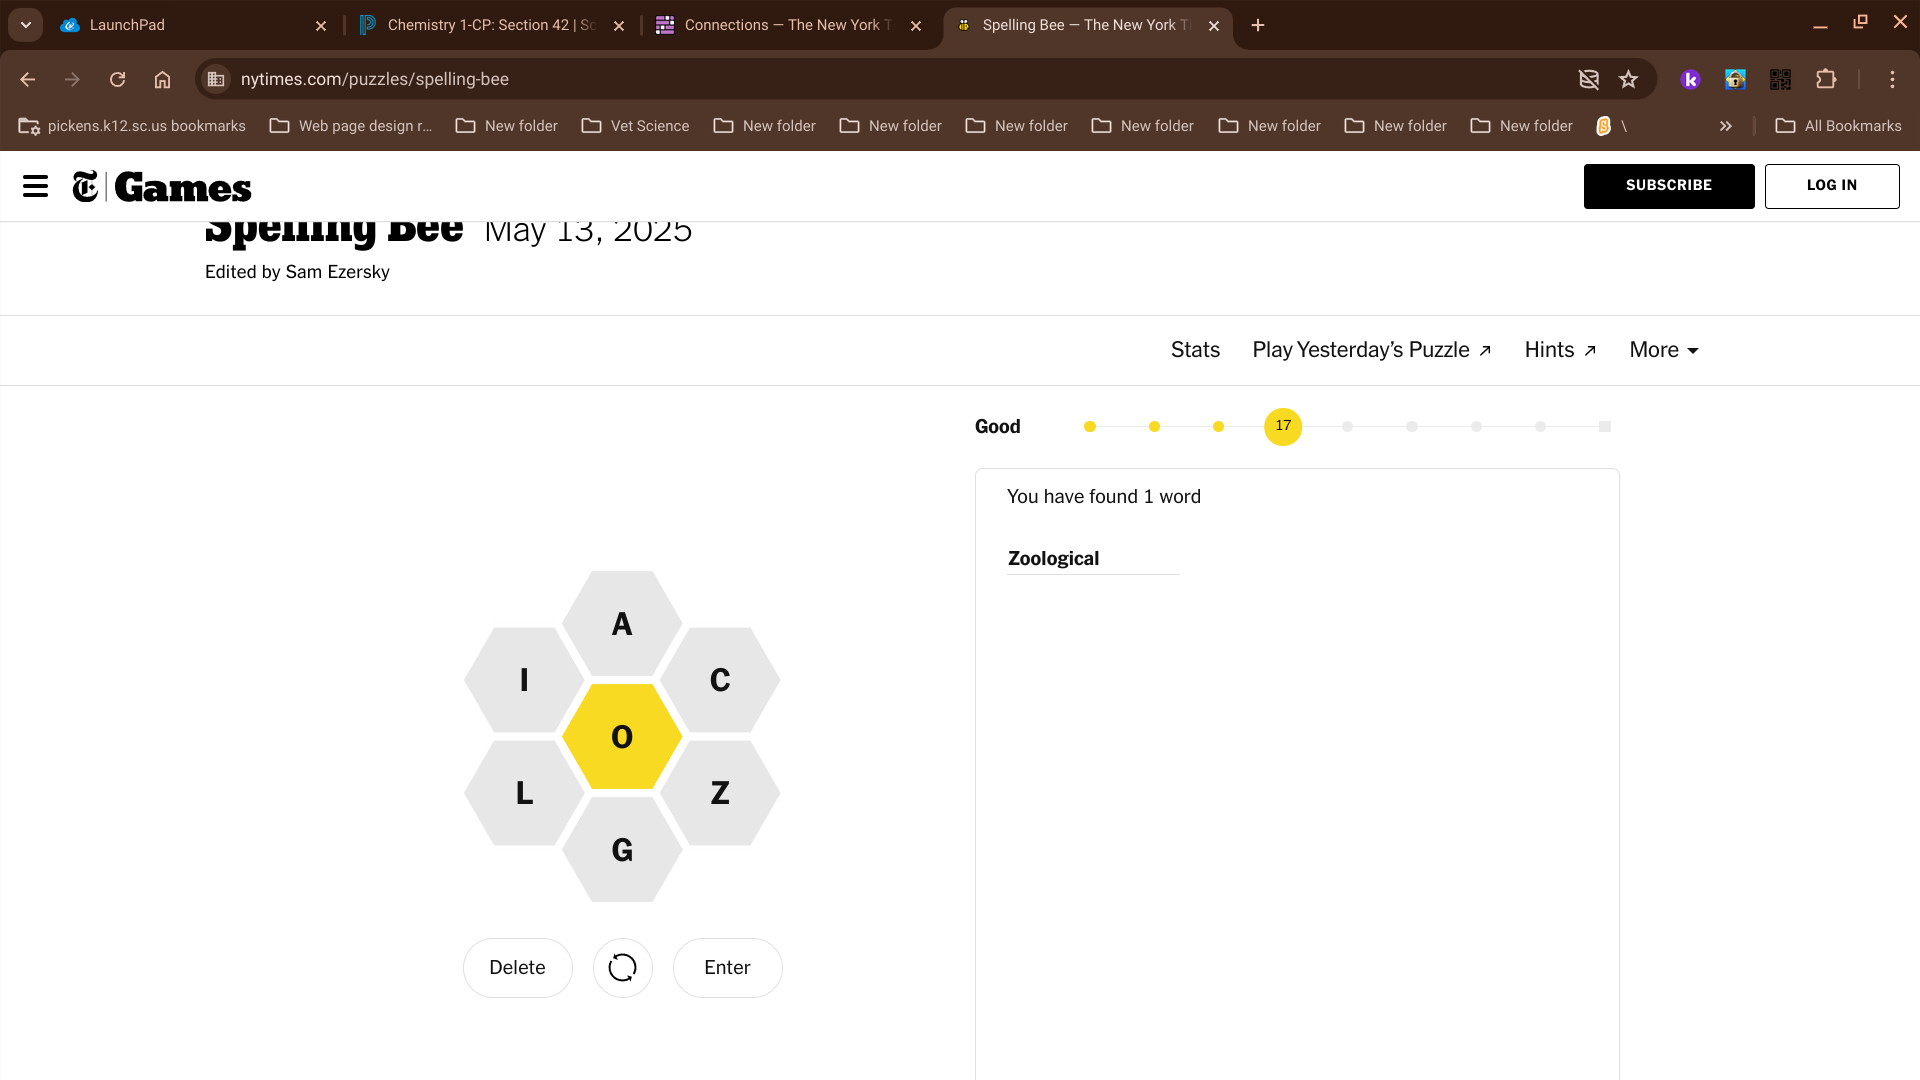Expand the More dropdown menu
This screenshot has height=1080, width=1920.
point(1664,350)
